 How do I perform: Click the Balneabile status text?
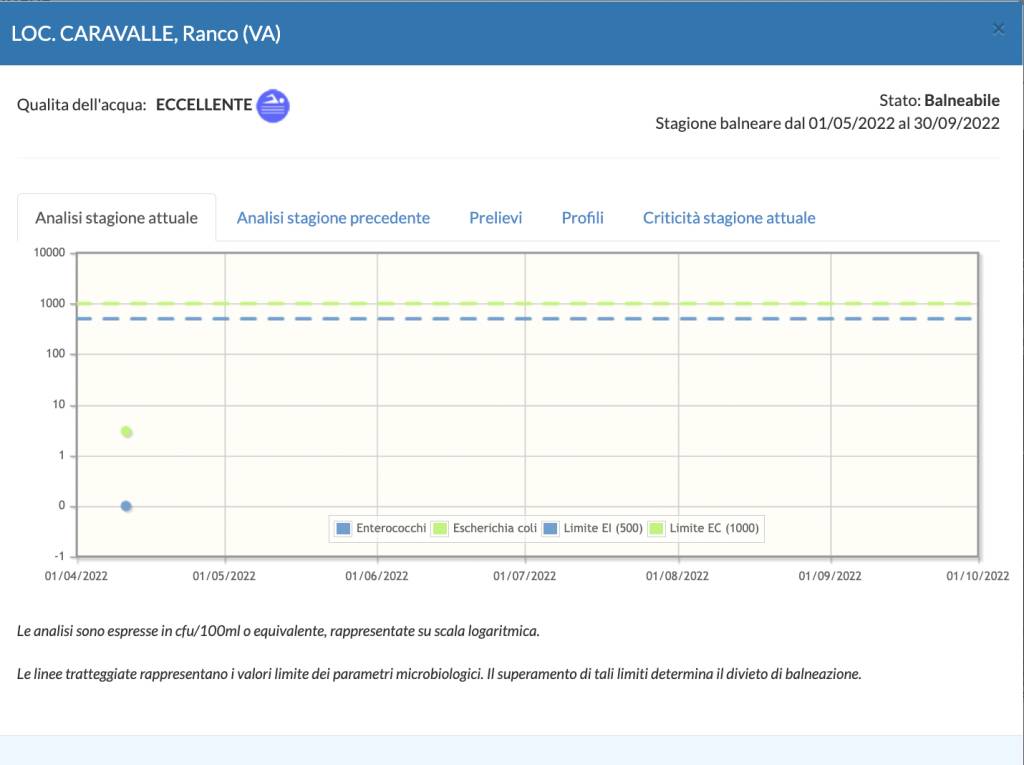[961, 100]
